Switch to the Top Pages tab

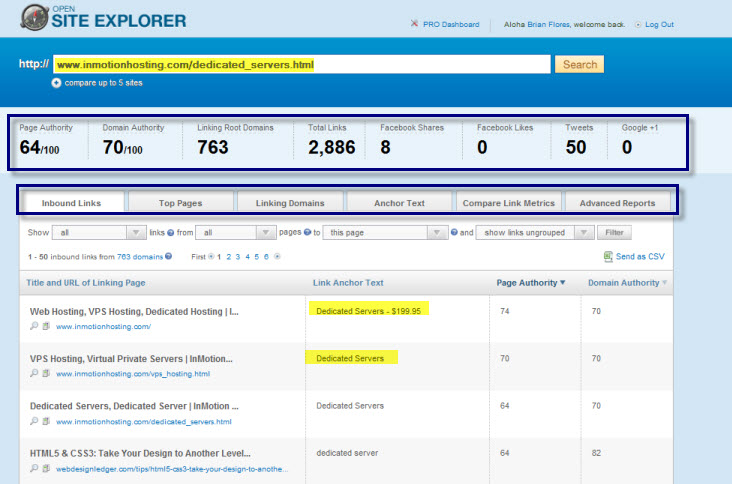click(180, 203)
